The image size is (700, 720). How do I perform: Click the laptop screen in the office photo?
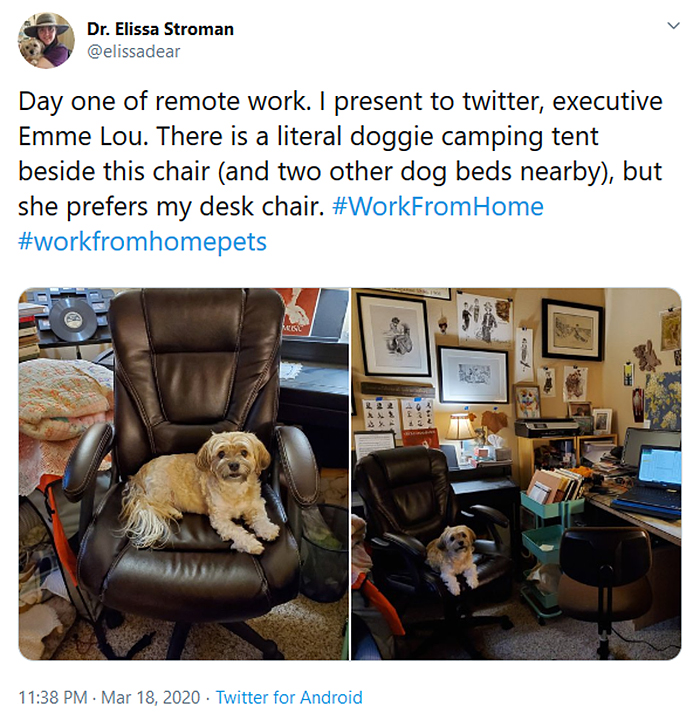[x=660, y=467]
